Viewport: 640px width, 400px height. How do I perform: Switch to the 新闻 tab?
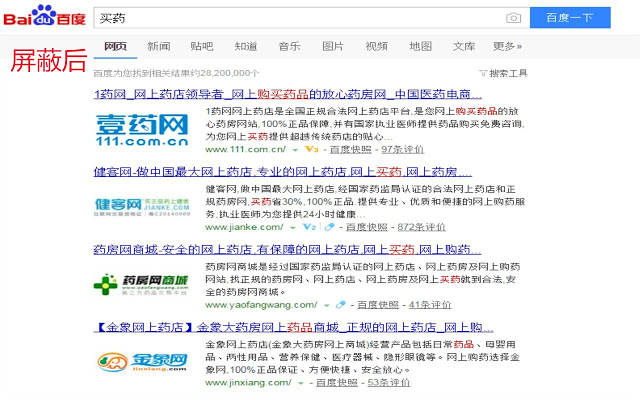click(158, 46)
